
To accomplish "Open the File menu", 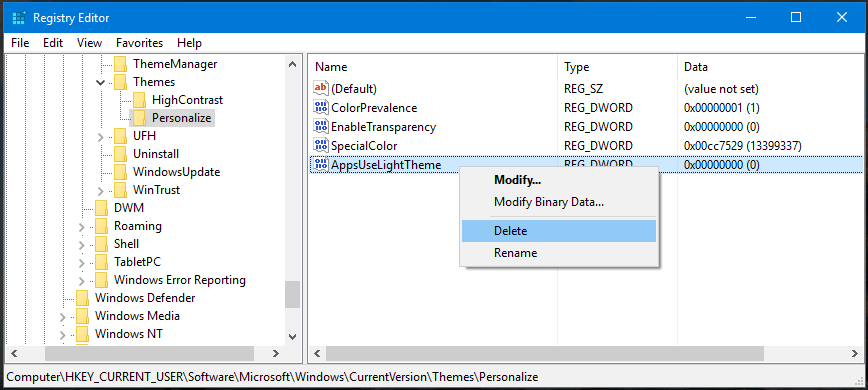I will (20, 43).
